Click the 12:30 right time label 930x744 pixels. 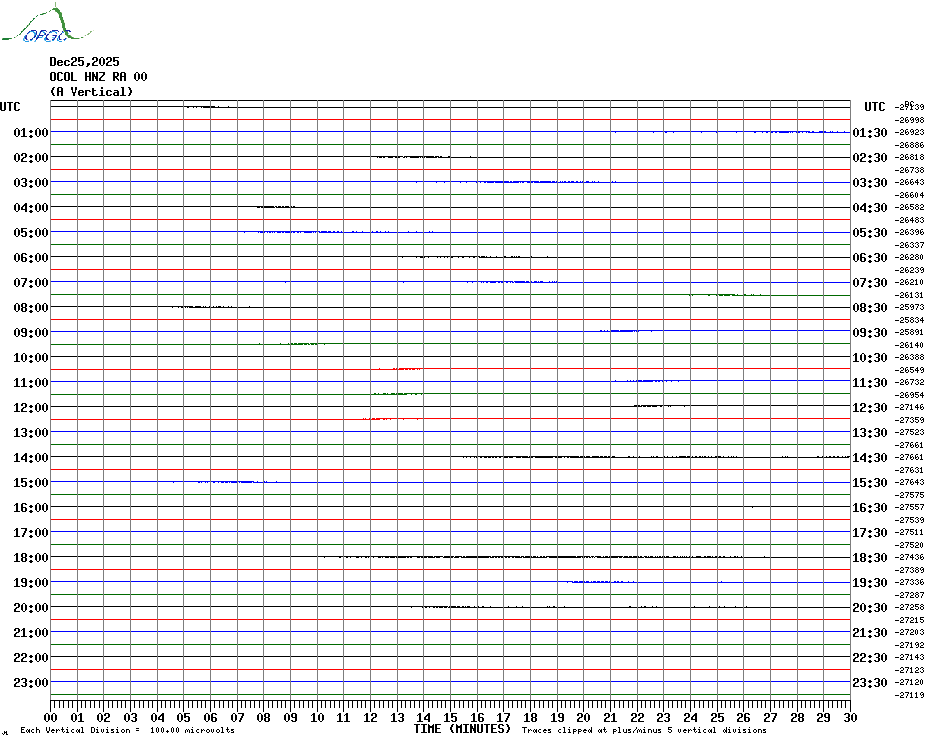tap(870, 408)
